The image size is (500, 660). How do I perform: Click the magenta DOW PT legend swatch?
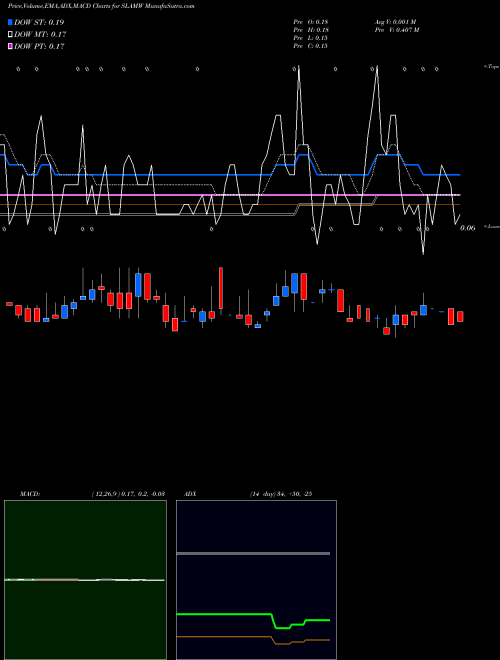point(10,46)
